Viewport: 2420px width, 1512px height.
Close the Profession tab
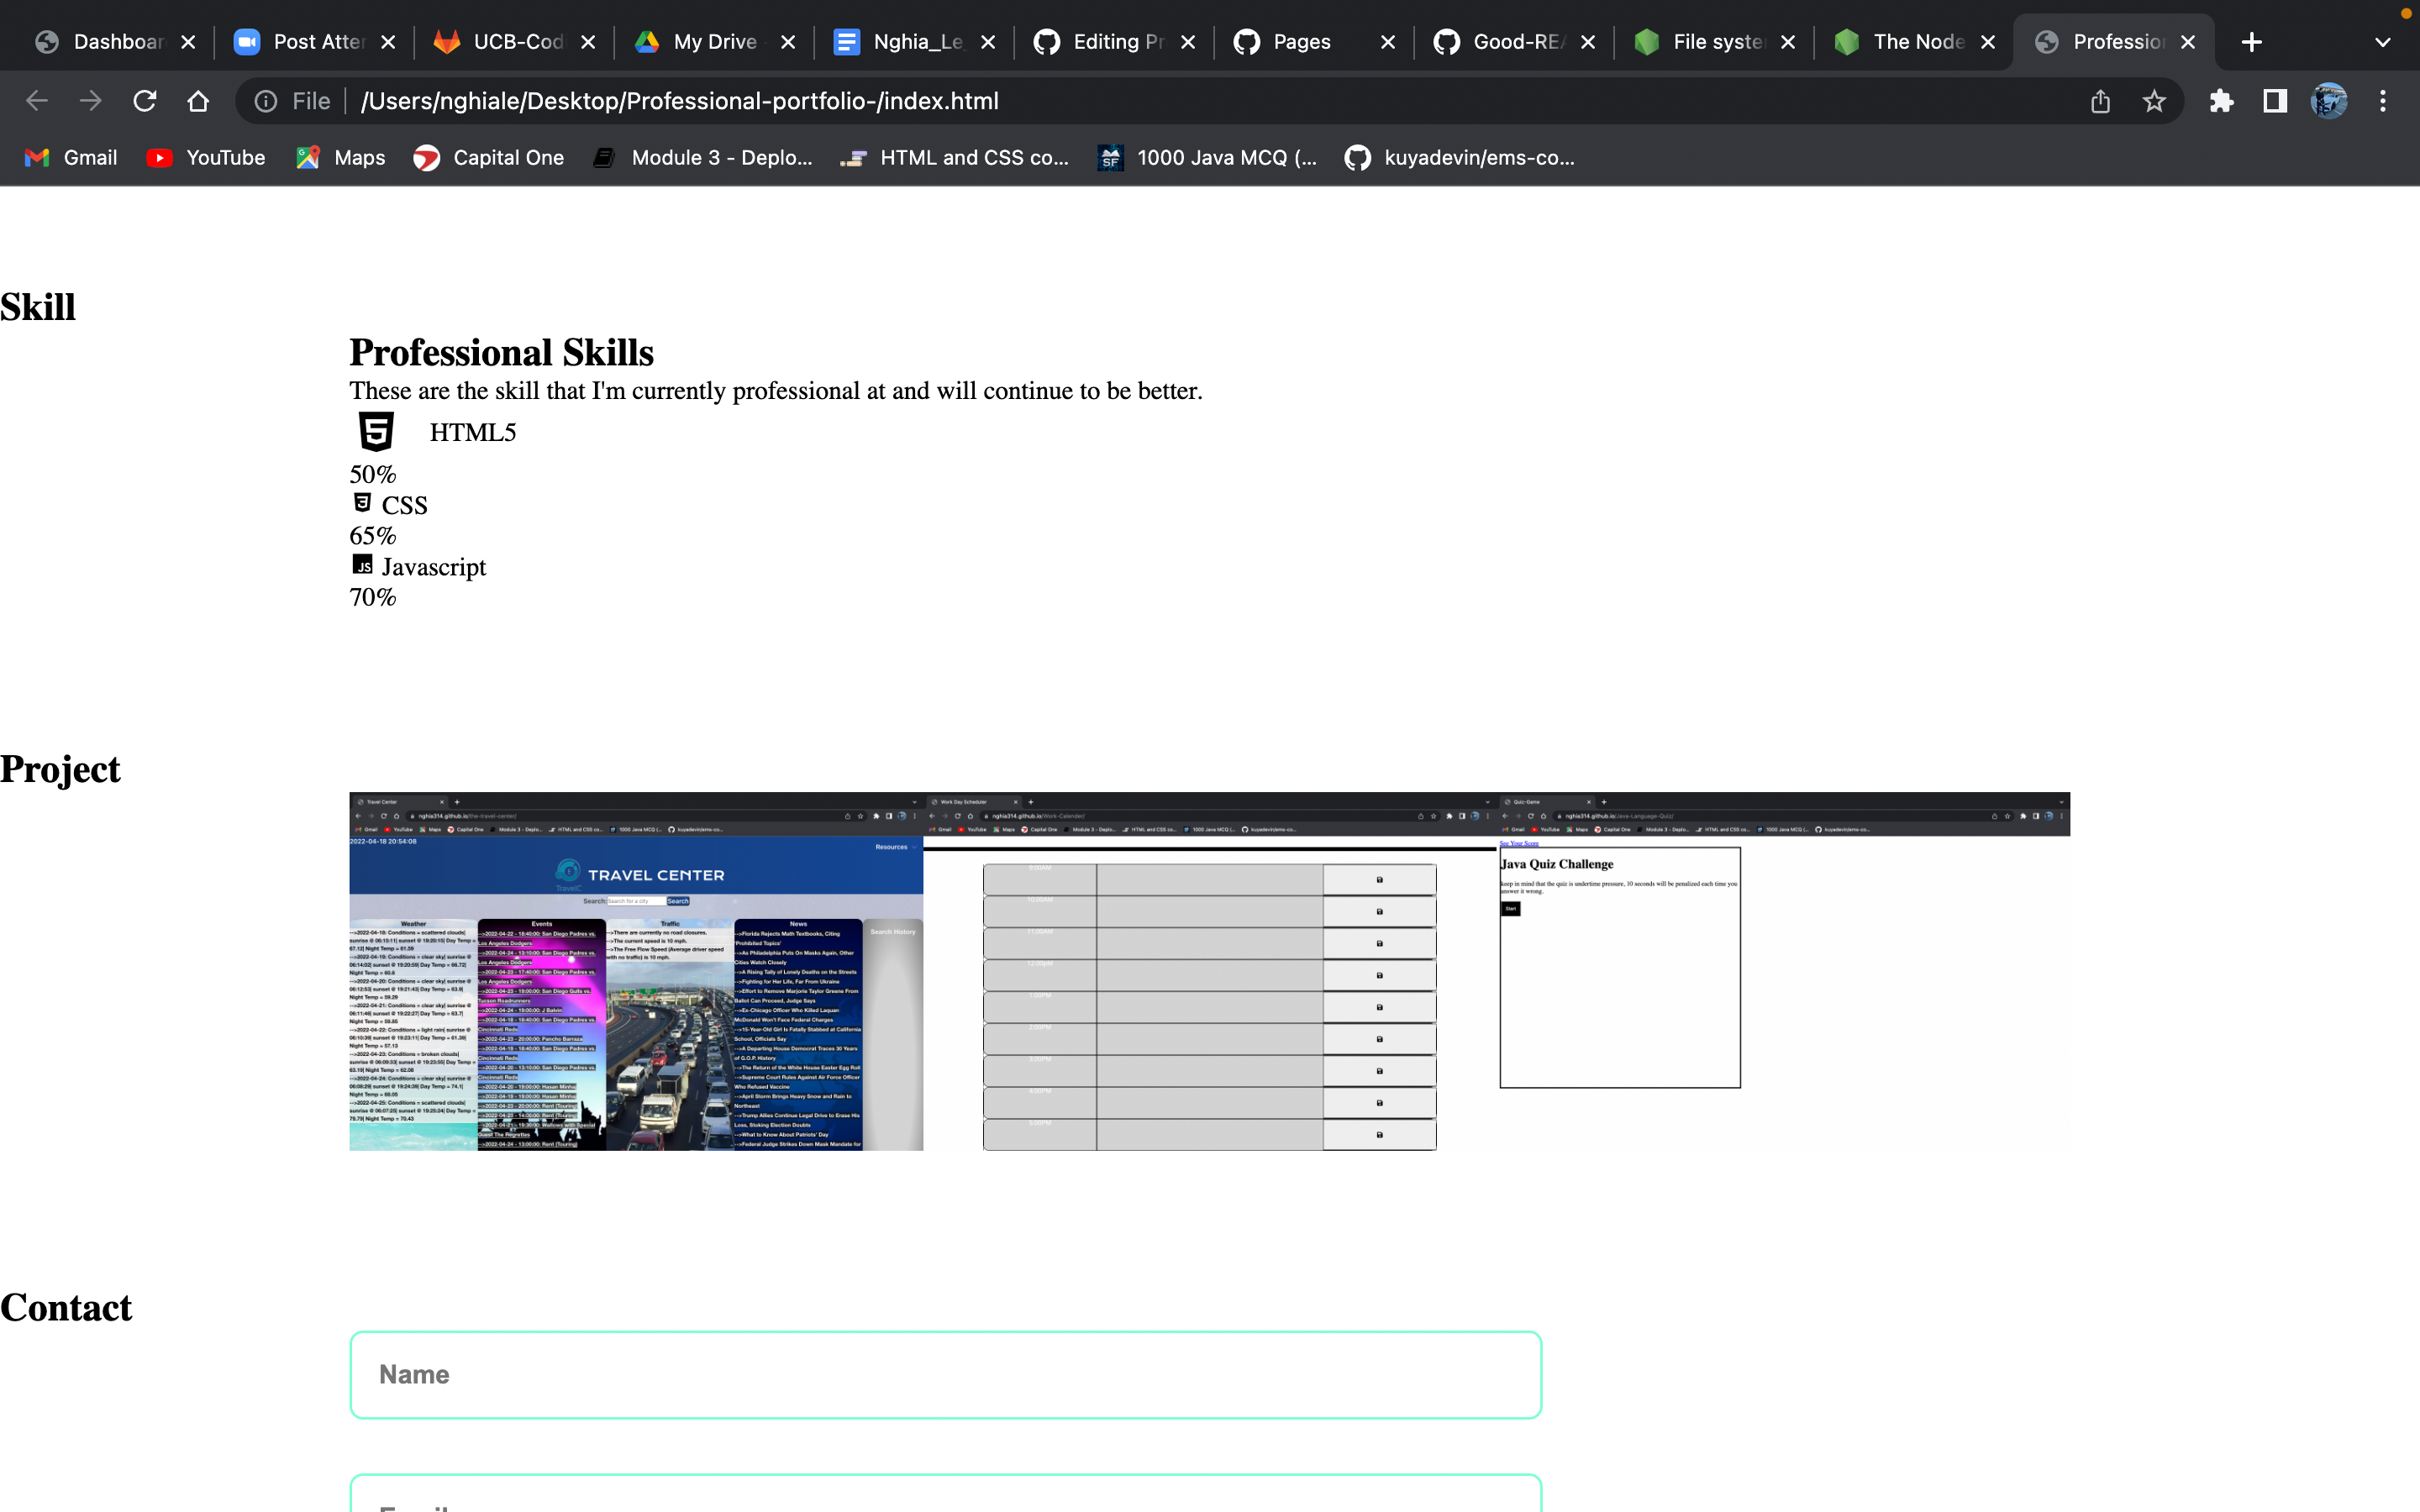2188,42
